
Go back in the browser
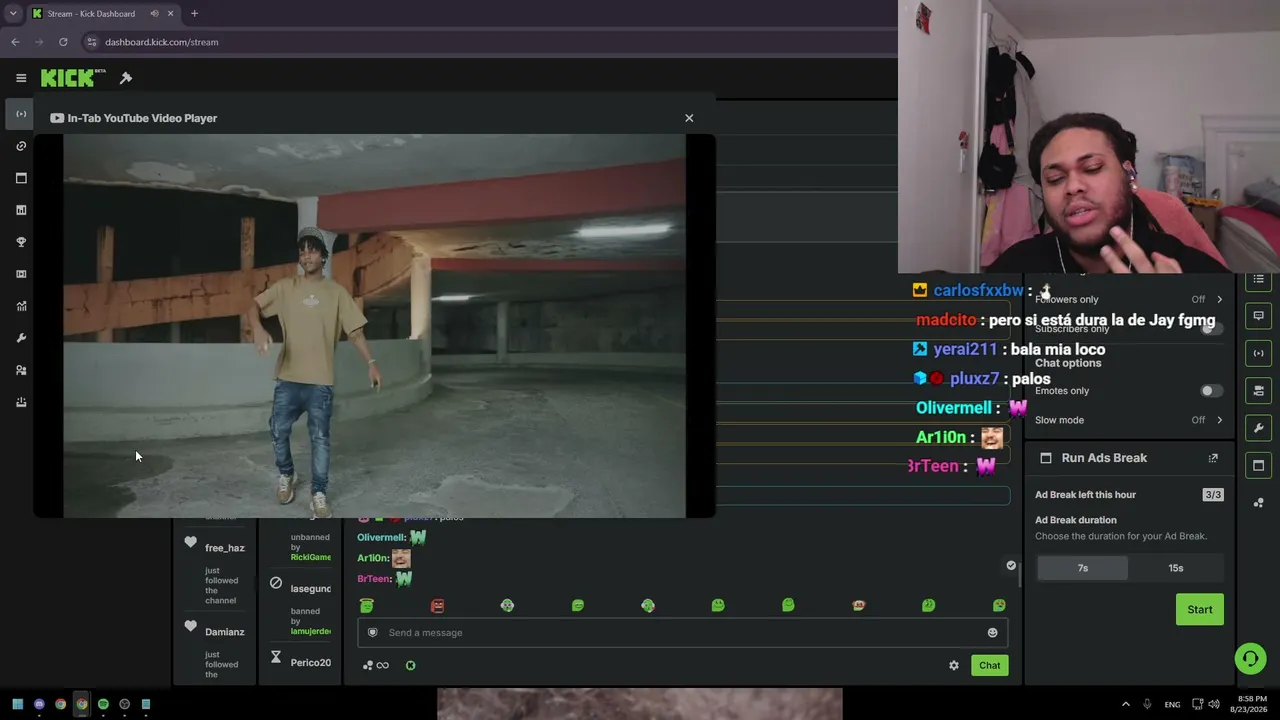[x=15, y=42]
